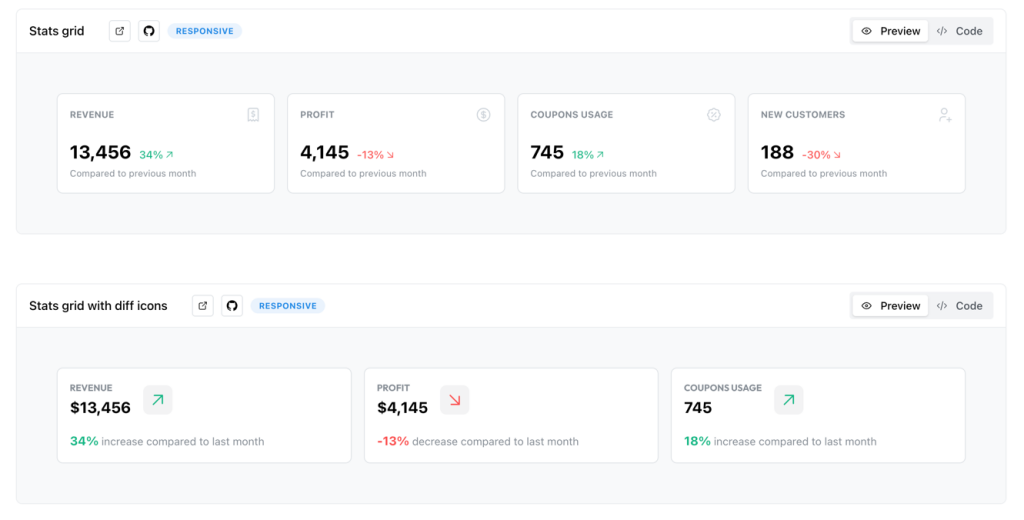Switch Stats grid to Code view

click(959, 31)
